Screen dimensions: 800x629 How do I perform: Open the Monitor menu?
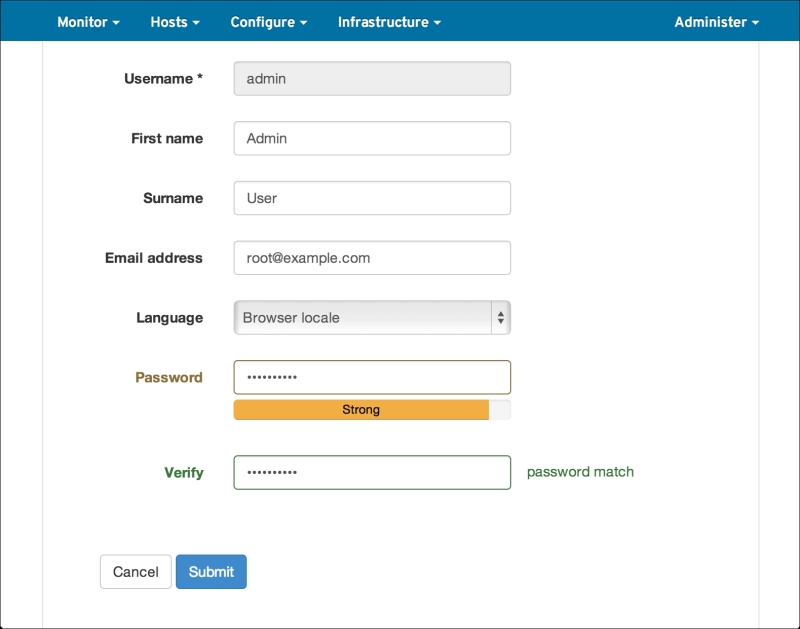88,22
